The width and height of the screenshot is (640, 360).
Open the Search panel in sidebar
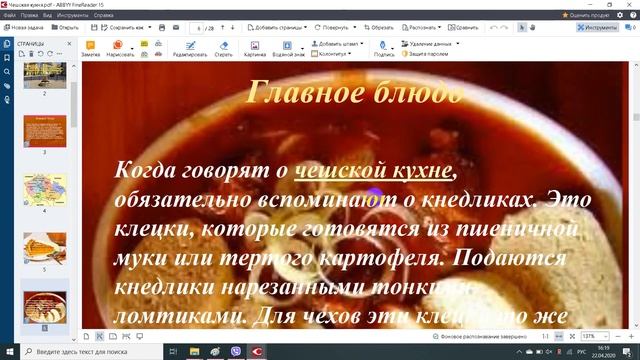(7, 72)
